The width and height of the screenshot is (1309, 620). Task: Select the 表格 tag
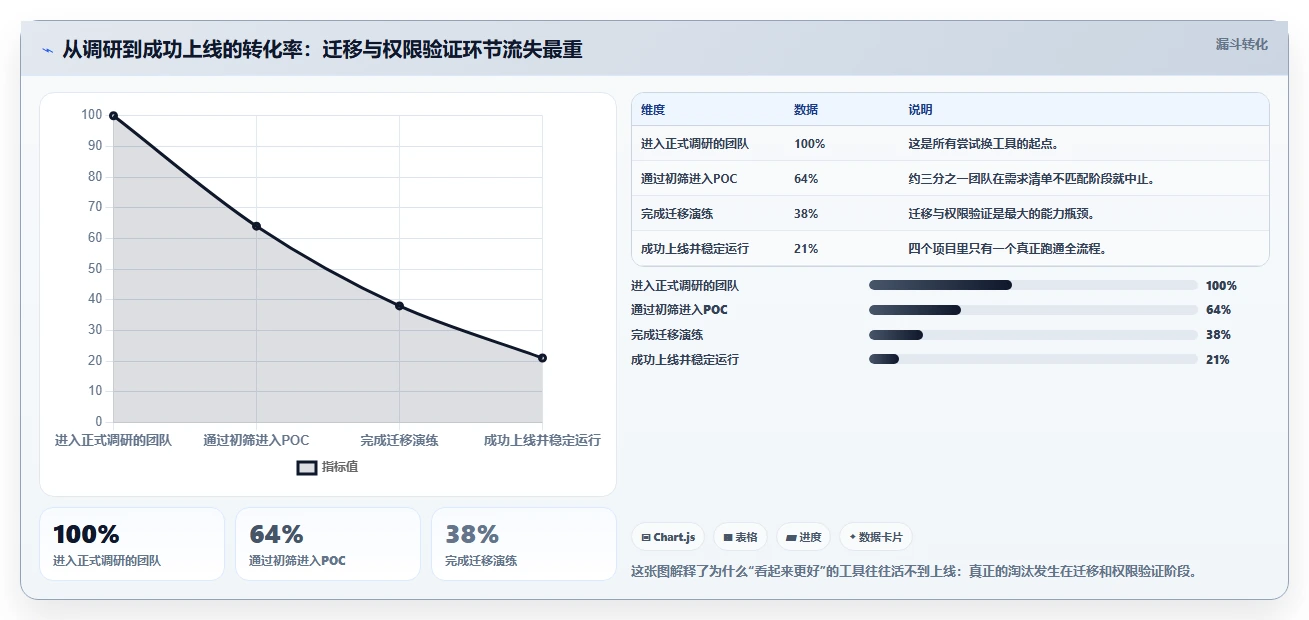(740, 537)
